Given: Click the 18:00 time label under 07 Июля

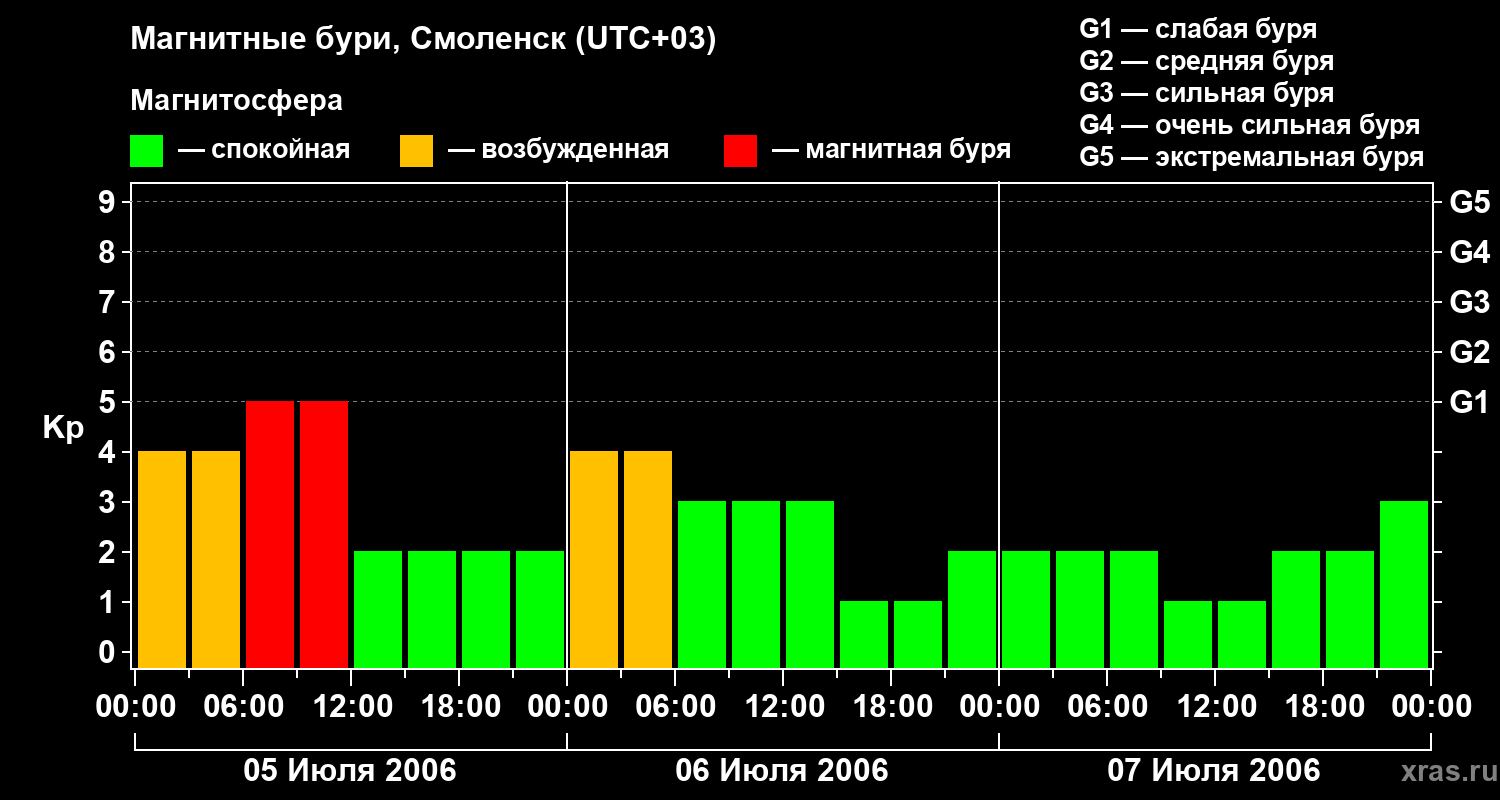Looking at the screenshot, I should coord(1323,707).
